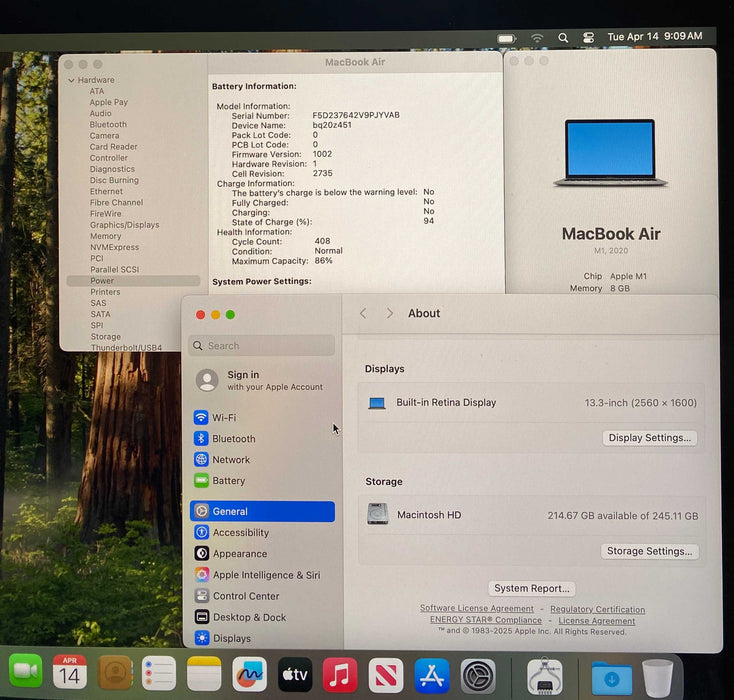
Task: Go back in About pane
Action: pos(363,313)
